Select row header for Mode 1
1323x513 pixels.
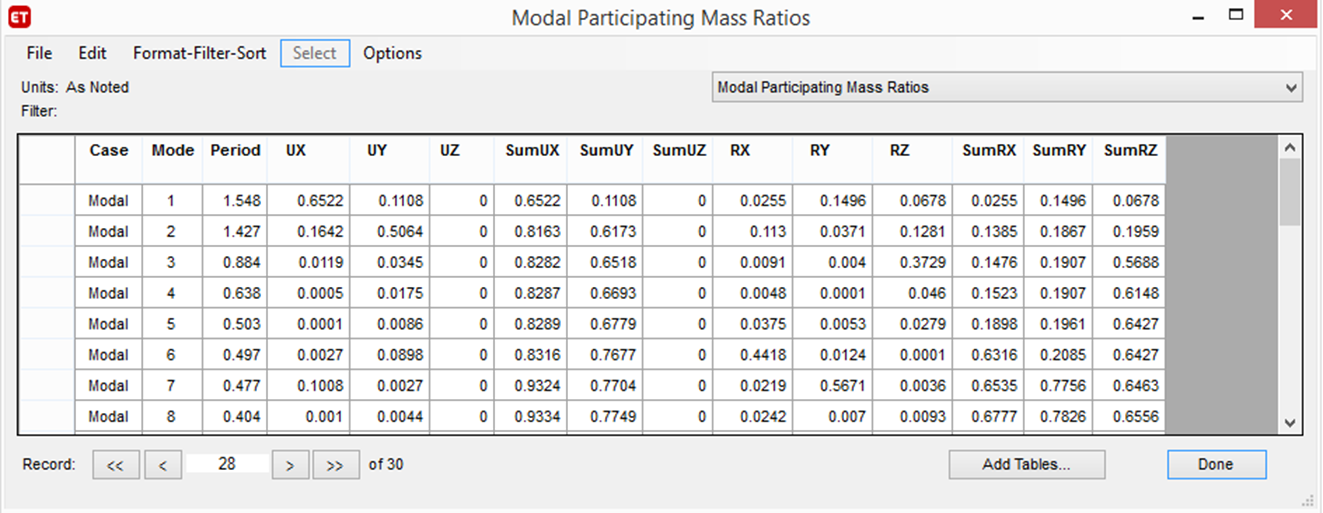47,201
